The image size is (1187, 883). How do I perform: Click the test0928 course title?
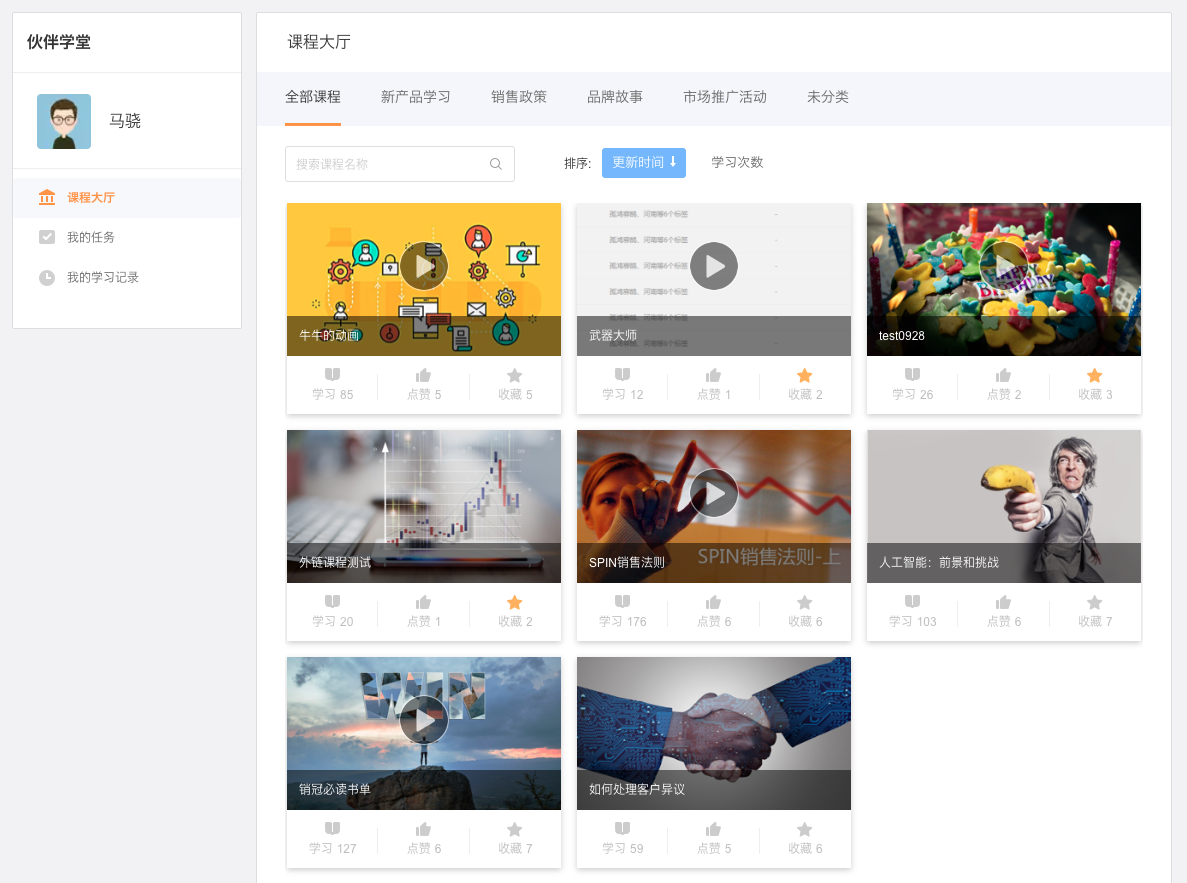pos(902,335)
